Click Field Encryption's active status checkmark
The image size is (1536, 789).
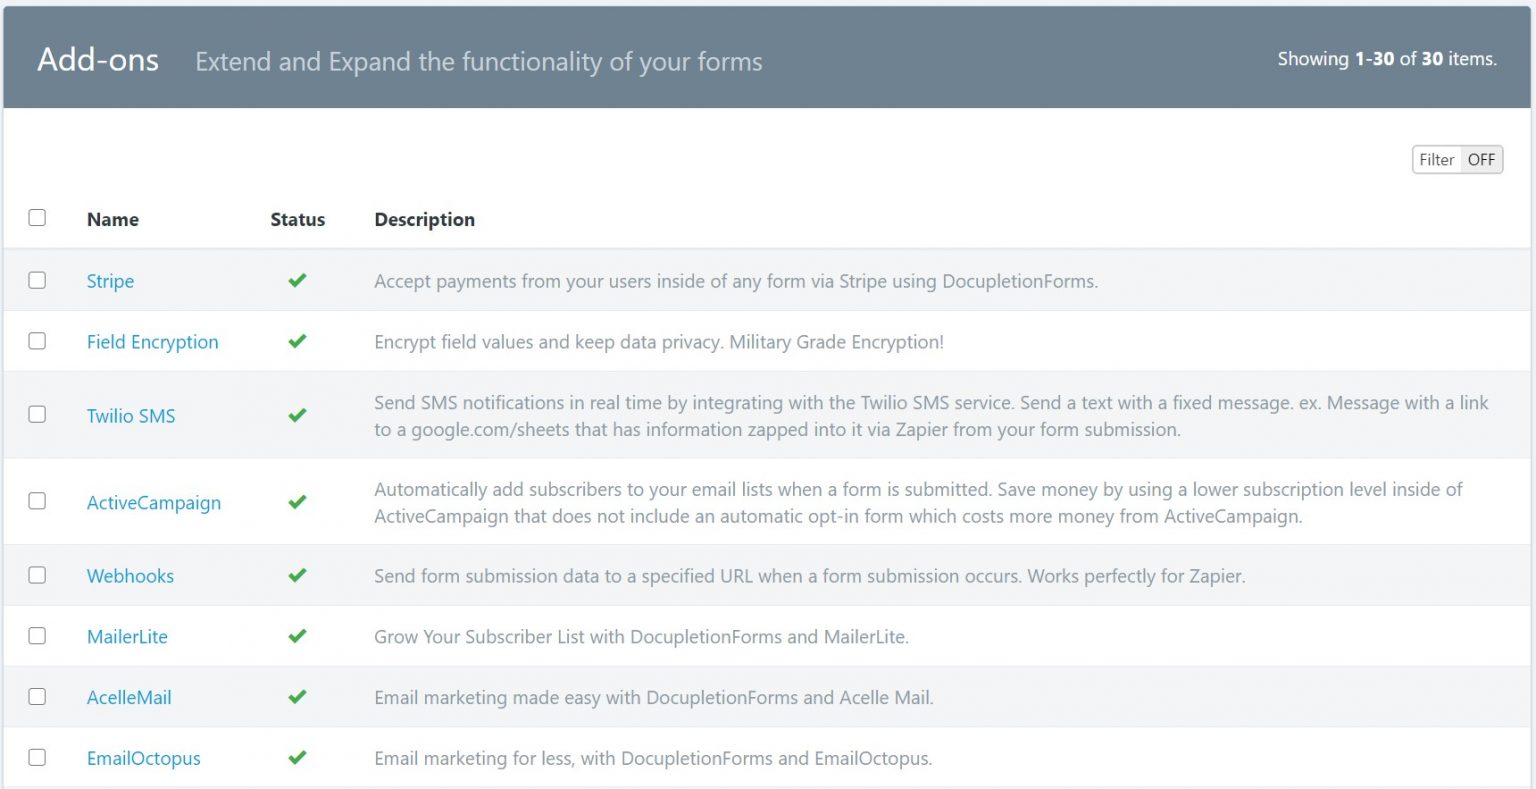297,341
